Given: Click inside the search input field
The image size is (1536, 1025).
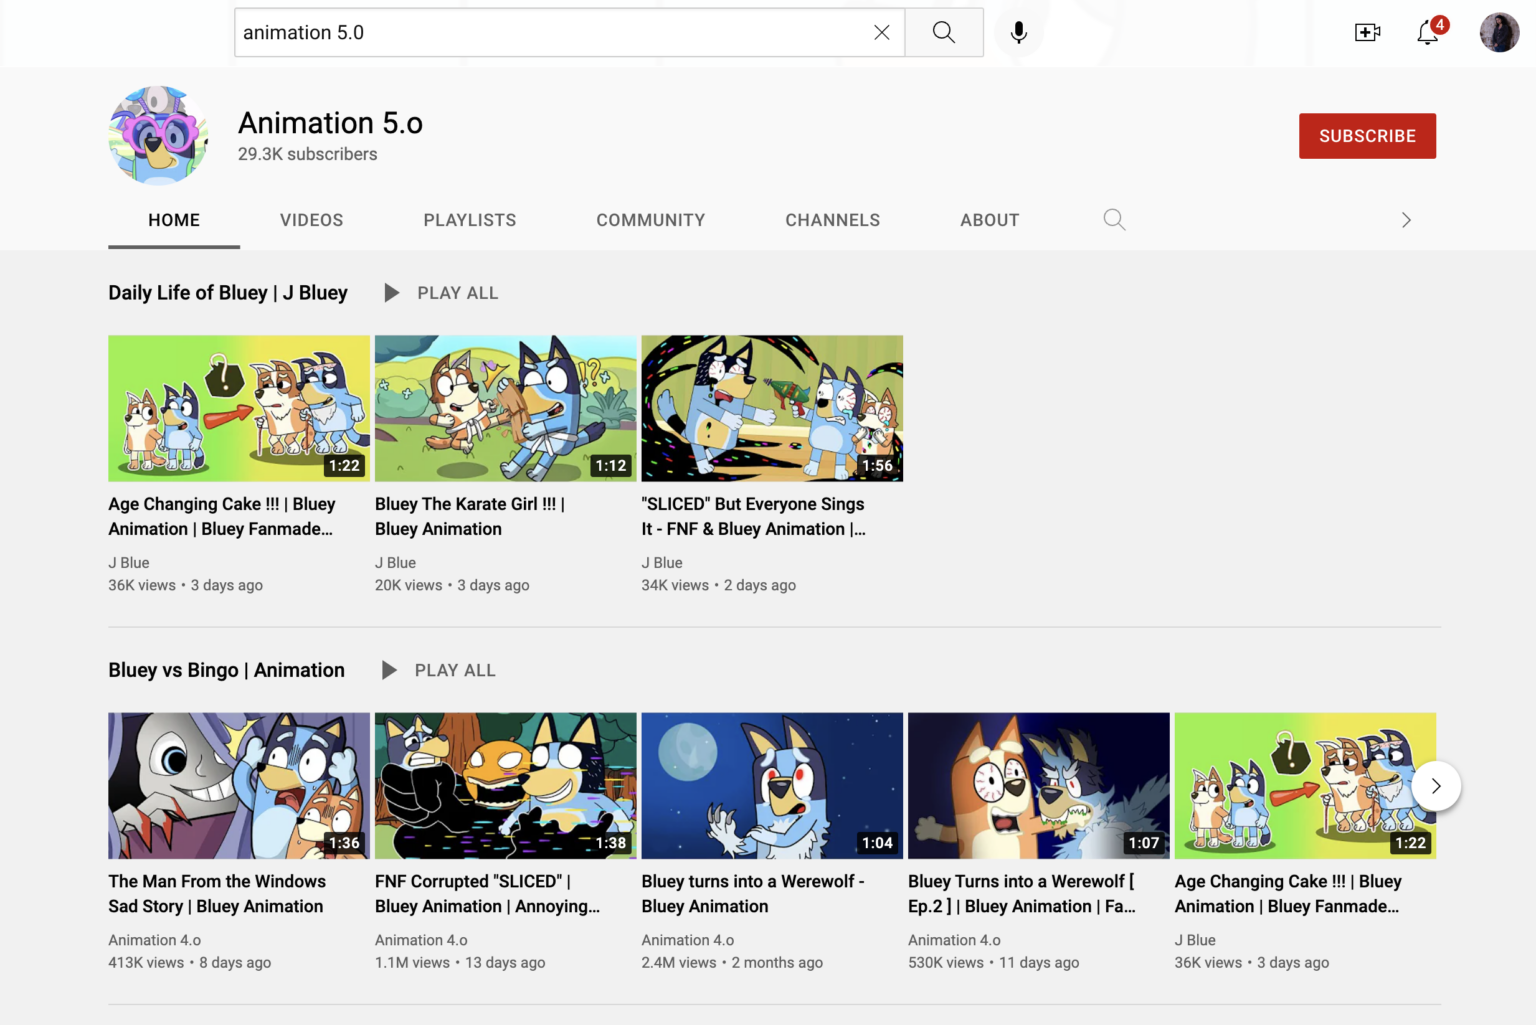Looking at the screenshot, I should (560, 32).
